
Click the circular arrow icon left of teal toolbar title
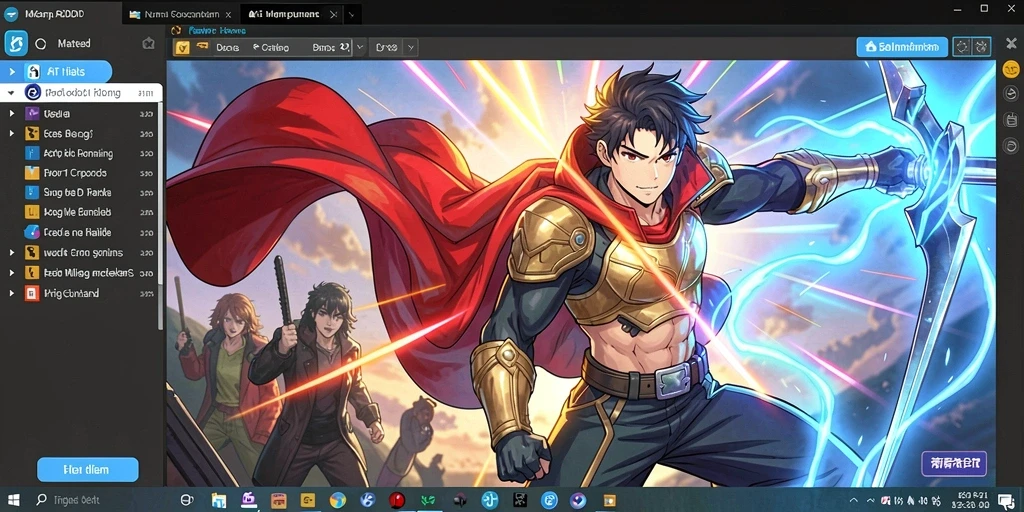[175, 30]
